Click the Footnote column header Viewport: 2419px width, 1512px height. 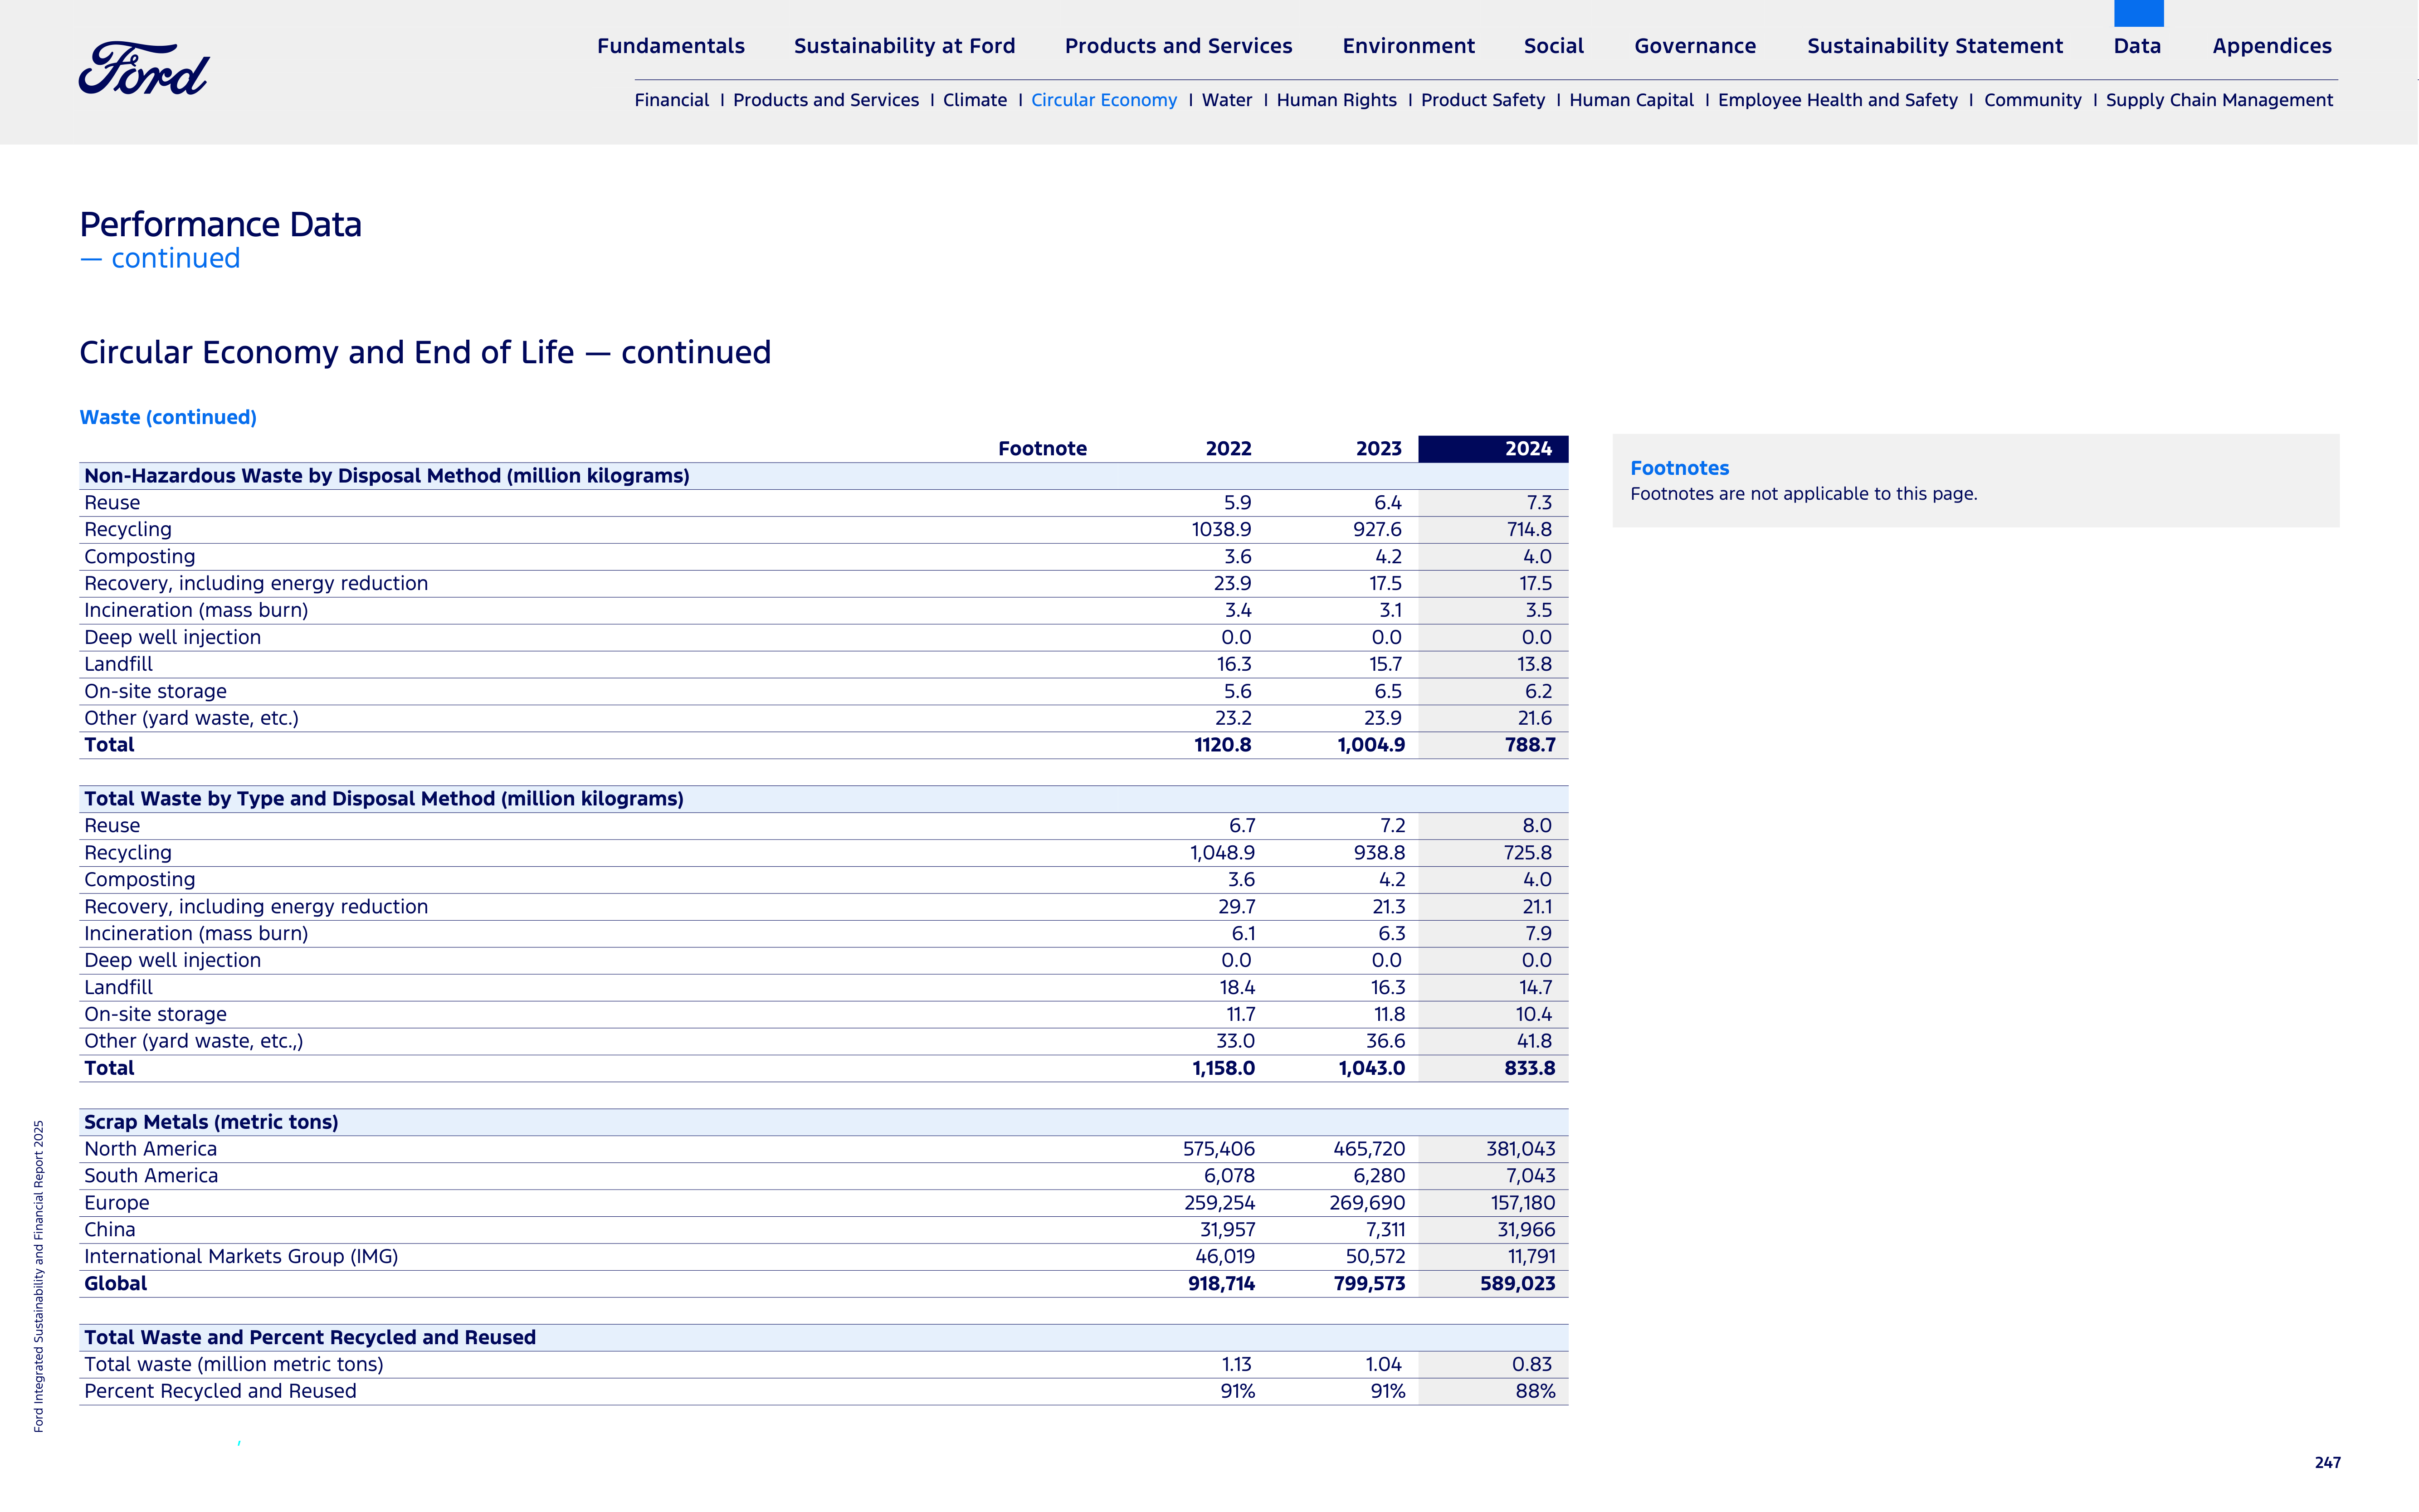coord(1042,449)
